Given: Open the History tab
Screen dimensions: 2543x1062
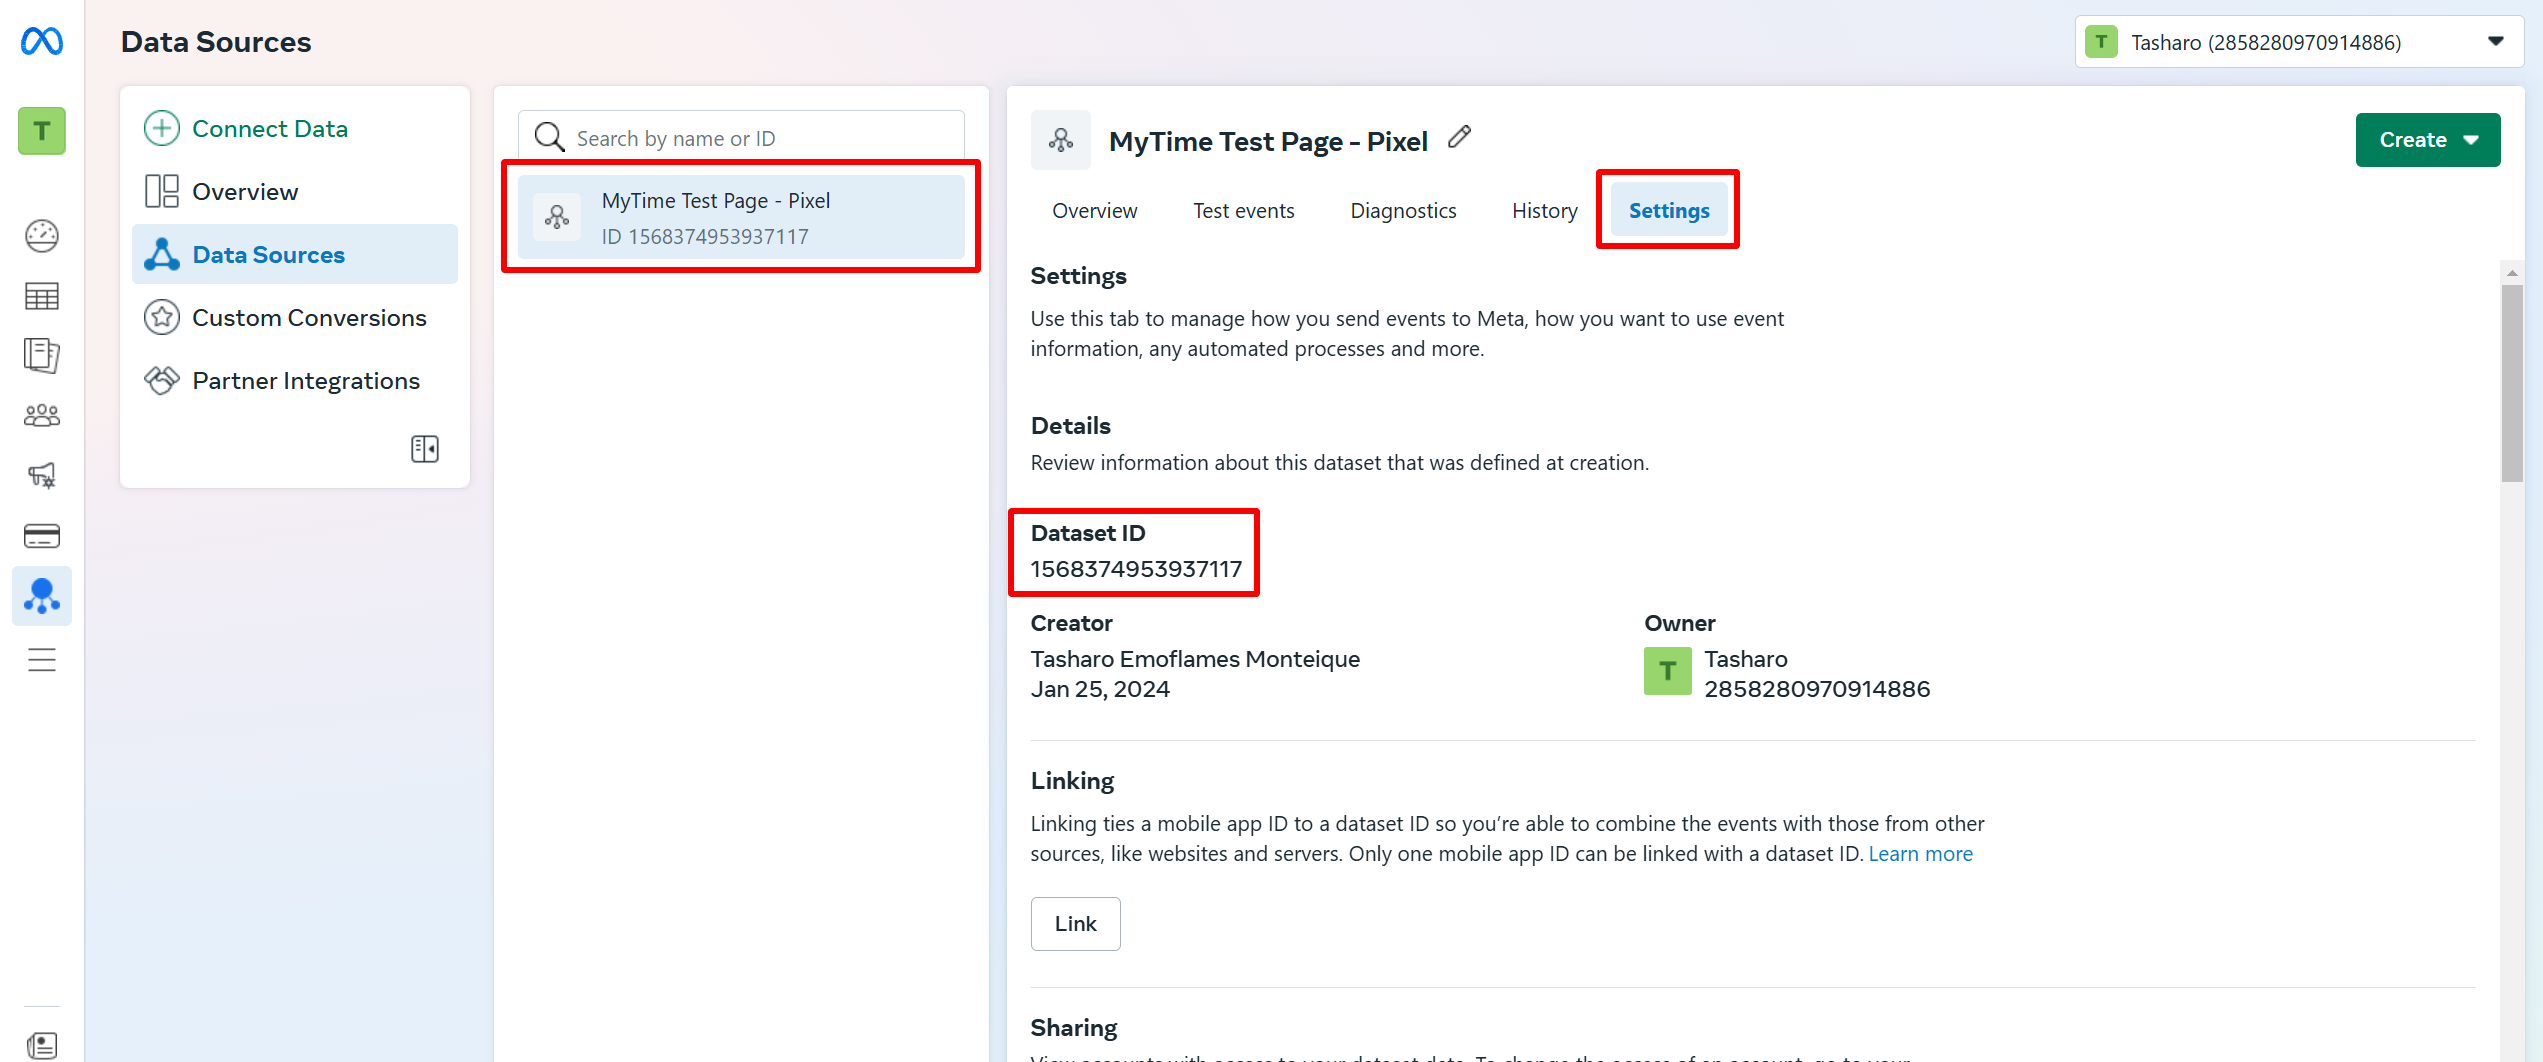Looking at the screenshot, I should point(1545,211).
